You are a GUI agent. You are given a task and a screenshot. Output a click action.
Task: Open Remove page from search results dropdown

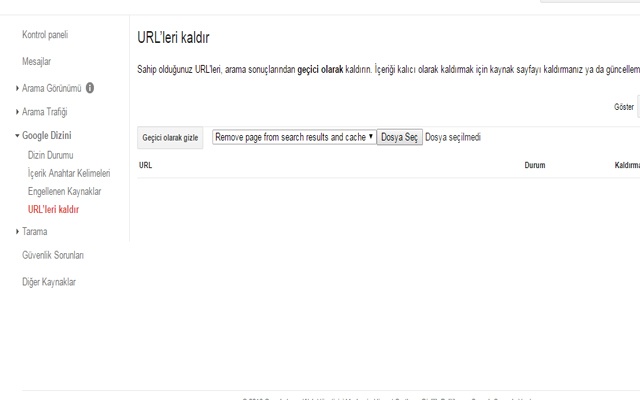[x=294, y=137]
